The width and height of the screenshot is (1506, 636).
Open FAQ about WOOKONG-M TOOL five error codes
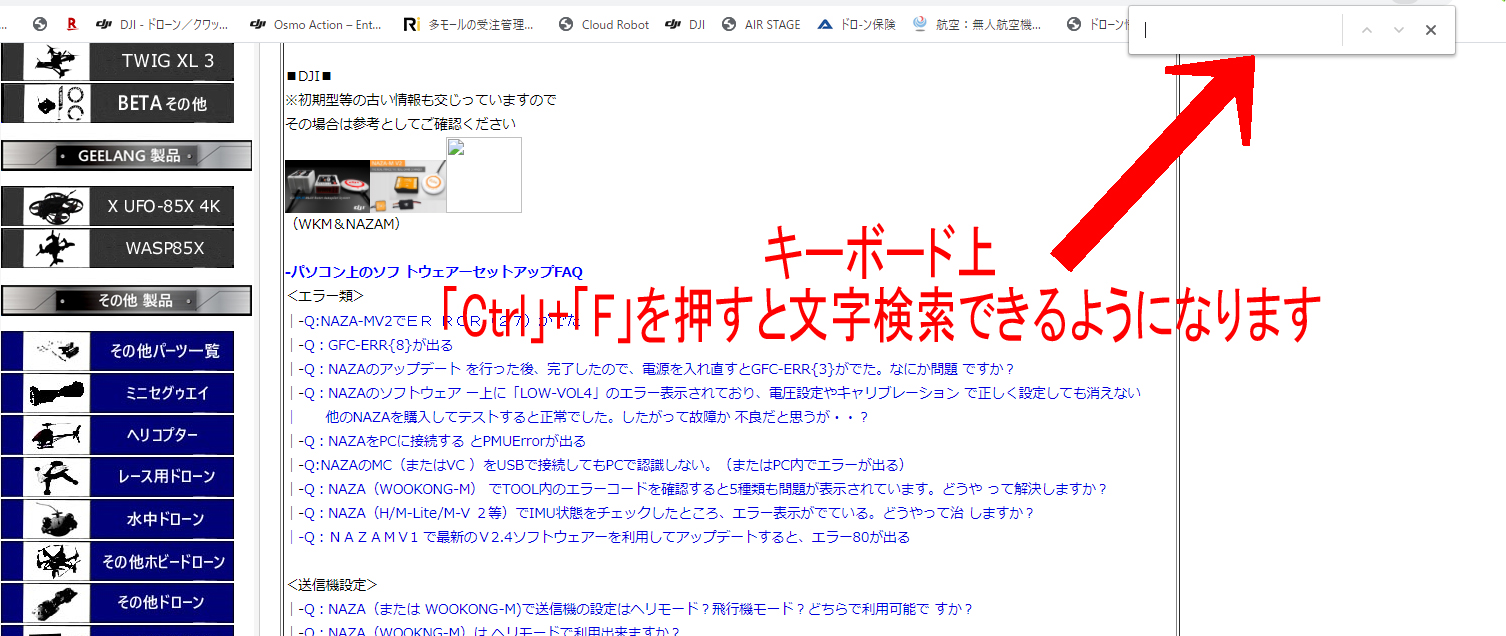tap(702, 488)
